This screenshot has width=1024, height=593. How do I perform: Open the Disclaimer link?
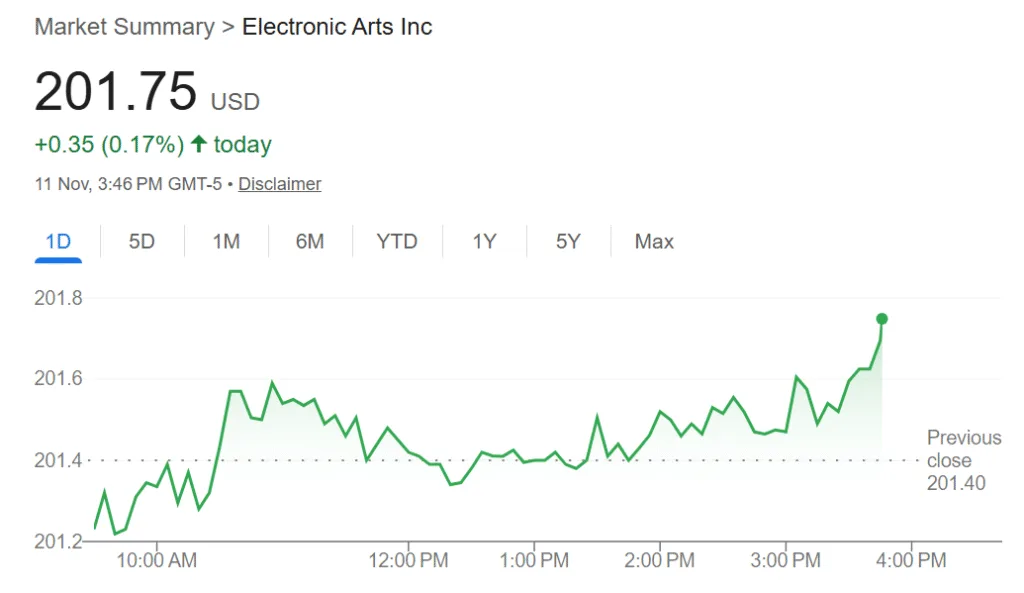(279, 184)
